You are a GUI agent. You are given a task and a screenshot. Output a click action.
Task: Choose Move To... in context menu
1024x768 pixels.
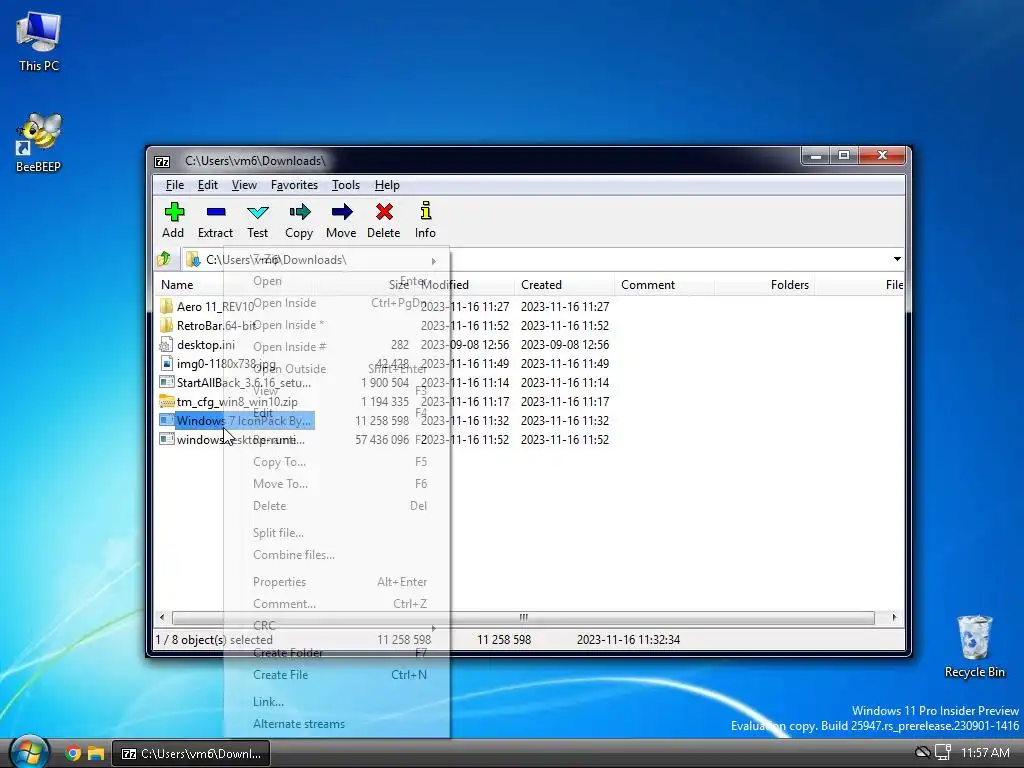coord(337,483)
